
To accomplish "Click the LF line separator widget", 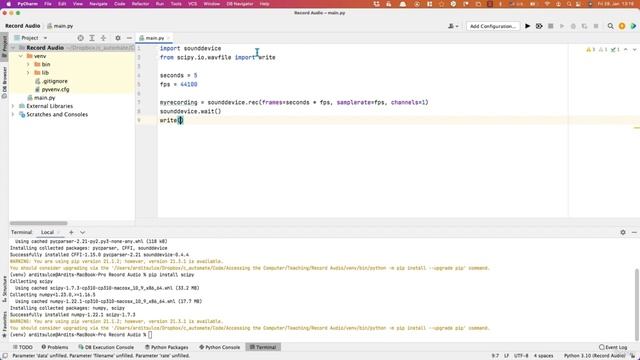I will tap(506, 356).
